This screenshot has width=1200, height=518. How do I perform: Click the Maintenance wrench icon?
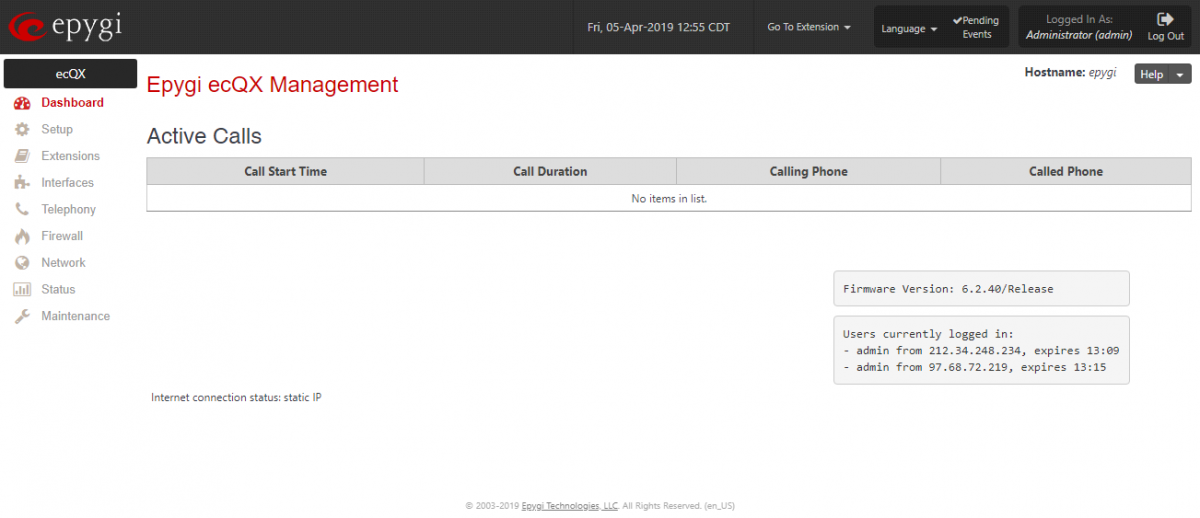pyautogui.click(x=22, y=316)
